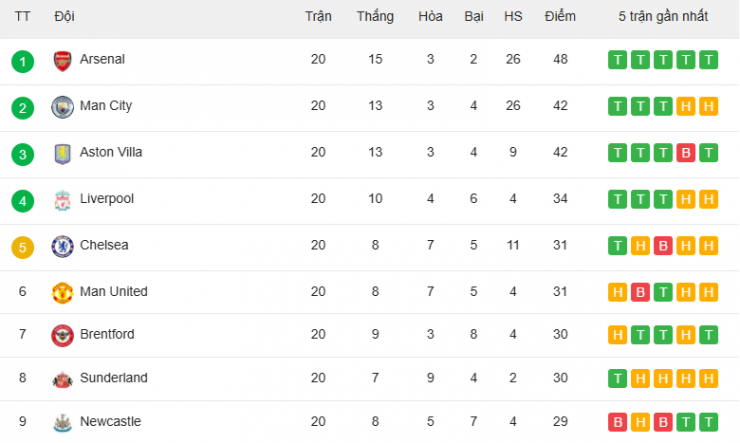Open the Chelsea crest icon
The image size is (740, 443).
point(62,246)
